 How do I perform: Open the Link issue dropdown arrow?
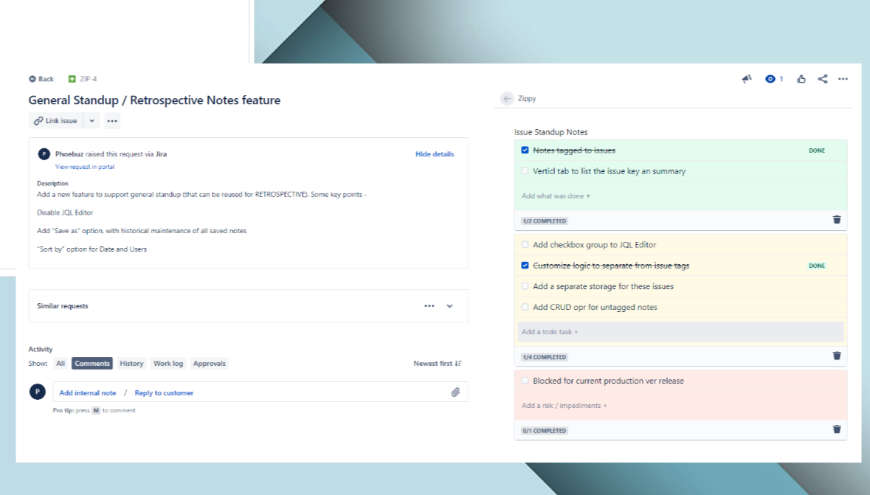(92, 120)
